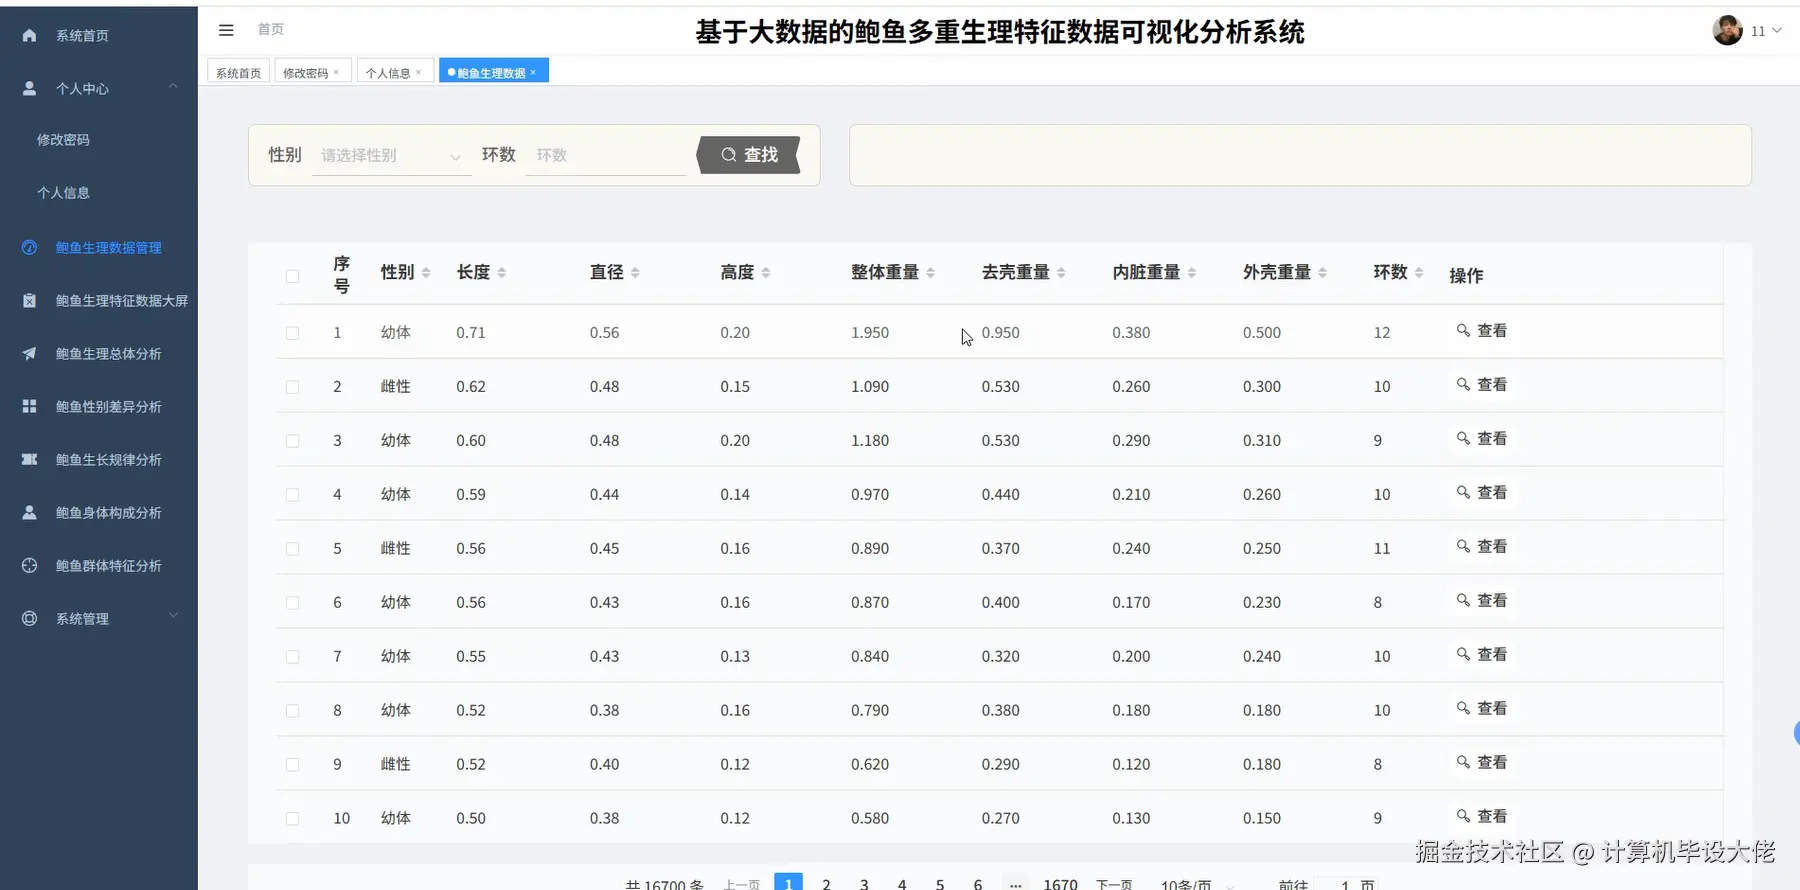
Task: Click the 1.950 weight cell in row 1
Action: point(870,333)
